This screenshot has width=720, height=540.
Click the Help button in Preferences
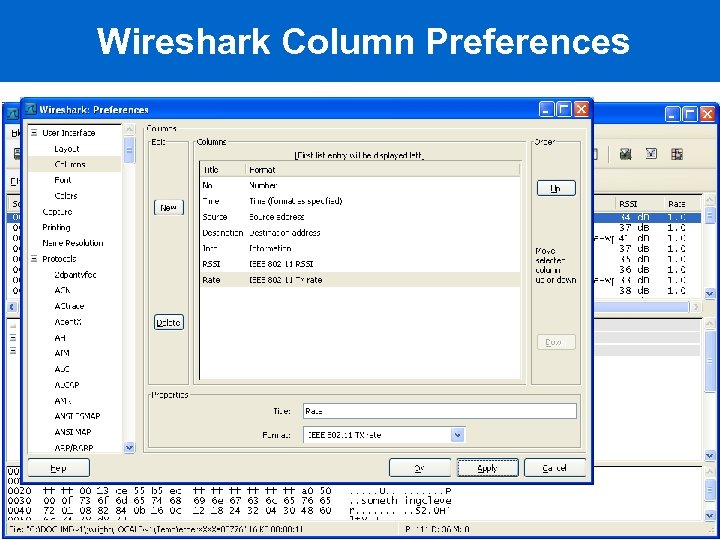click(x=58, y=468)
